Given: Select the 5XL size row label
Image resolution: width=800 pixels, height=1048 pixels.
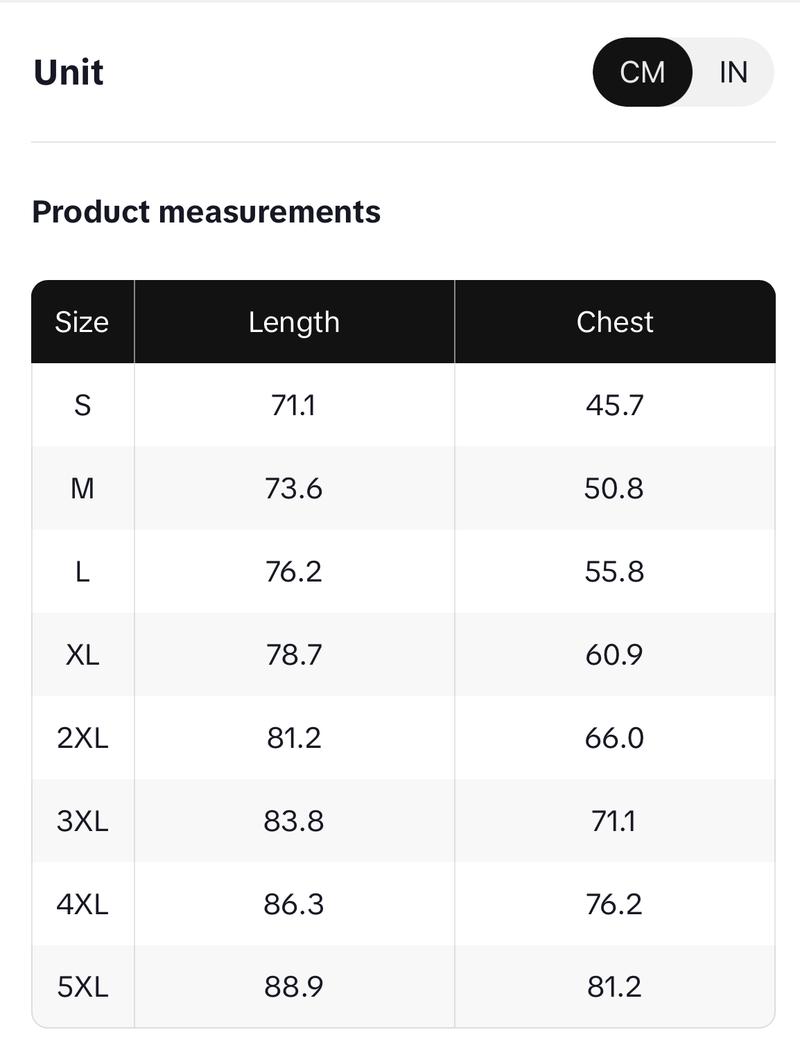Looking at the screenshot, I should click(x=82, y=987).
